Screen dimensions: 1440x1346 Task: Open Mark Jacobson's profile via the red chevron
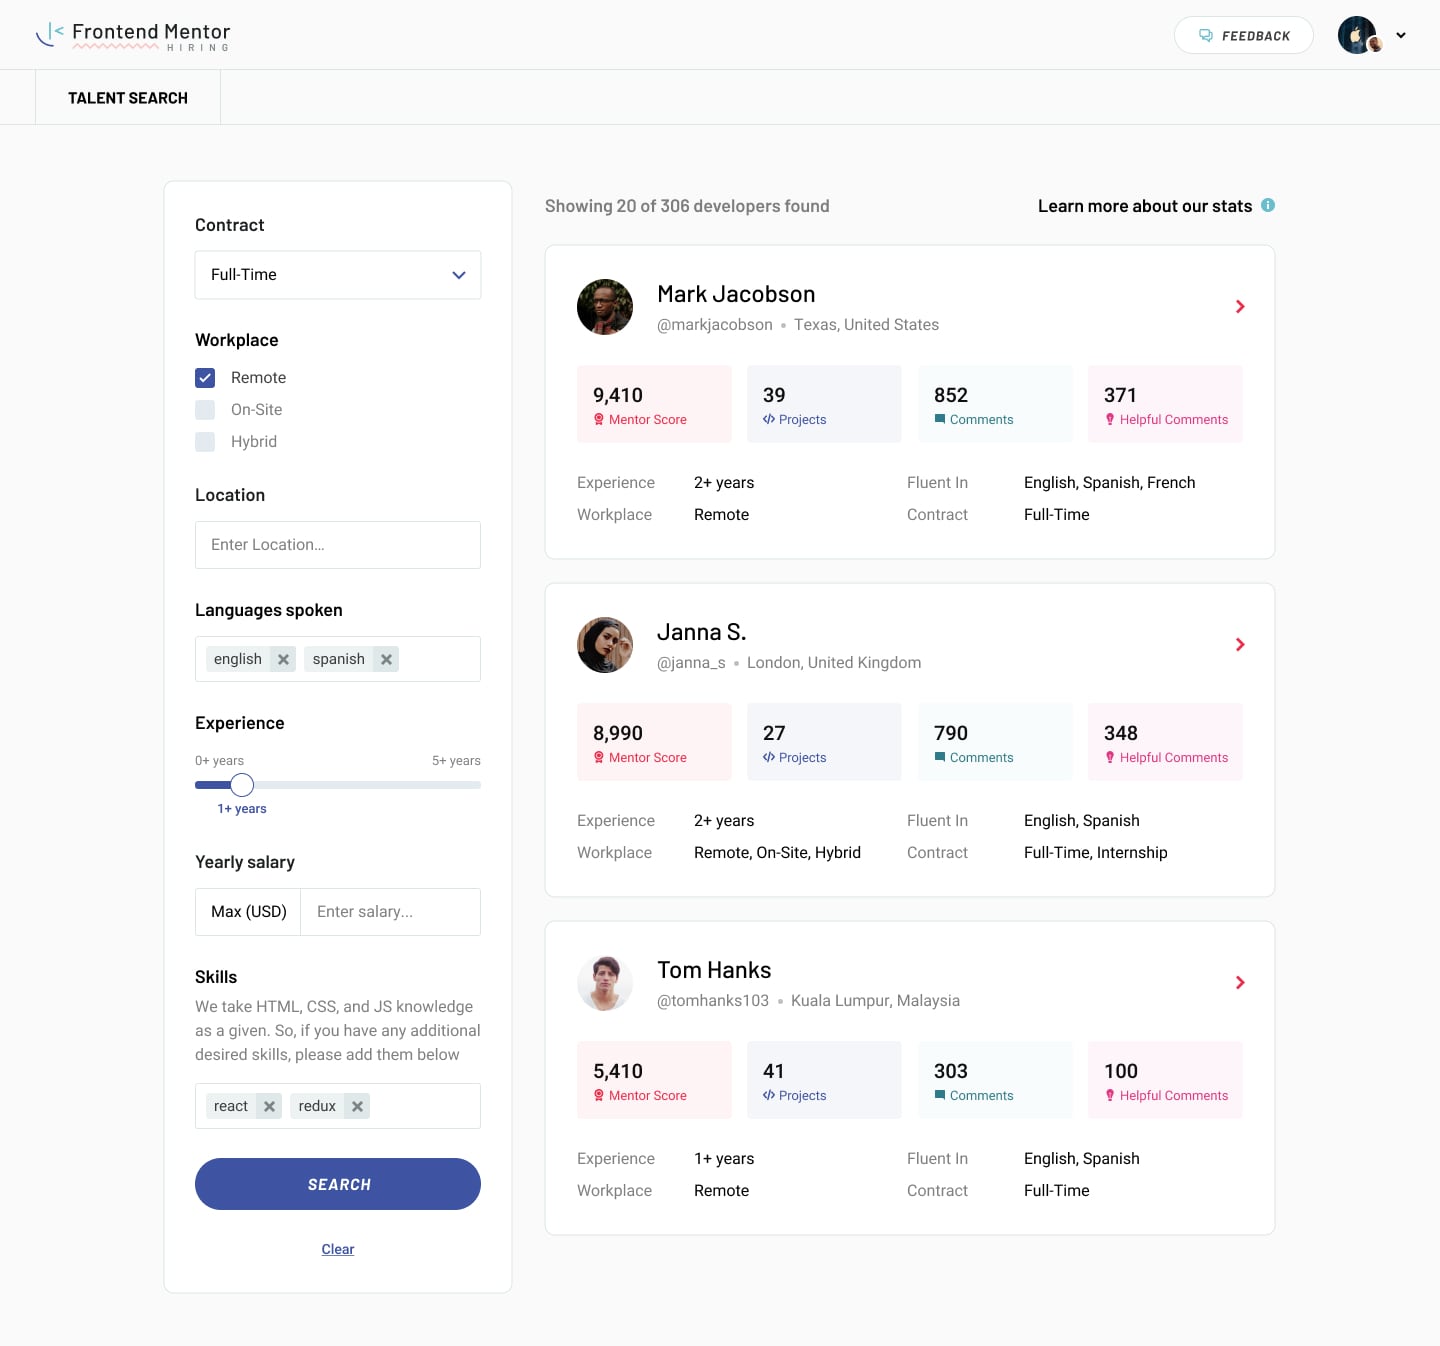[x=1239, y=307]
